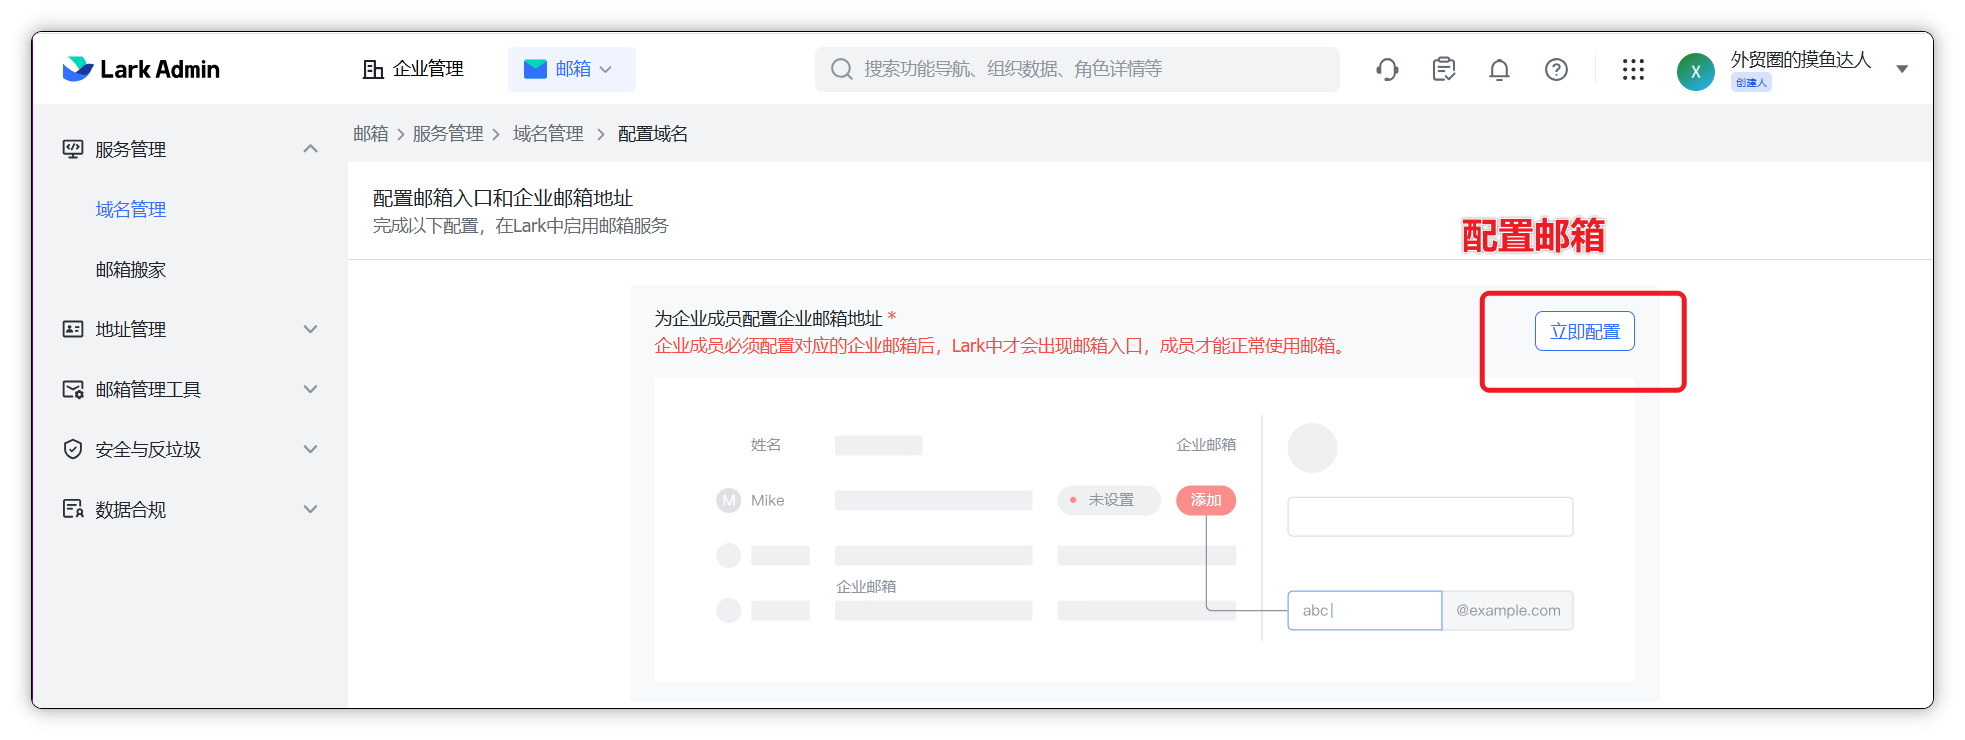Screen dimensions: 1965x740
Task: Open the customer support headset icon
Action: pos(1387,69)
